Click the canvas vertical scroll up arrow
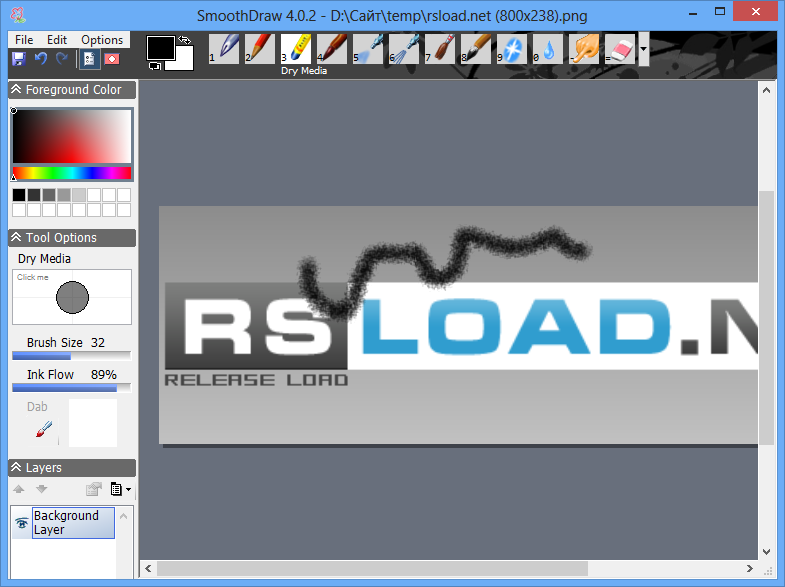 (x=766, y=90)
